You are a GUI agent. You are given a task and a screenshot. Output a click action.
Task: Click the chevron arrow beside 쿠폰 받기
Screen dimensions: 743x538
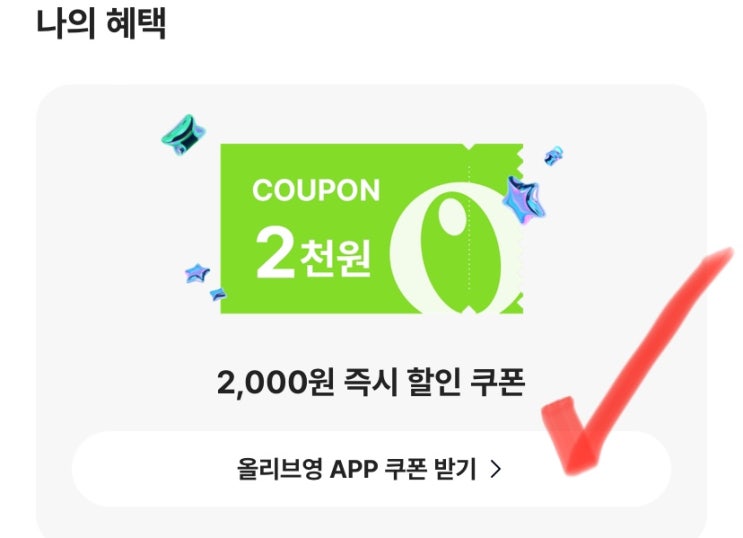(x=496, y=469)
